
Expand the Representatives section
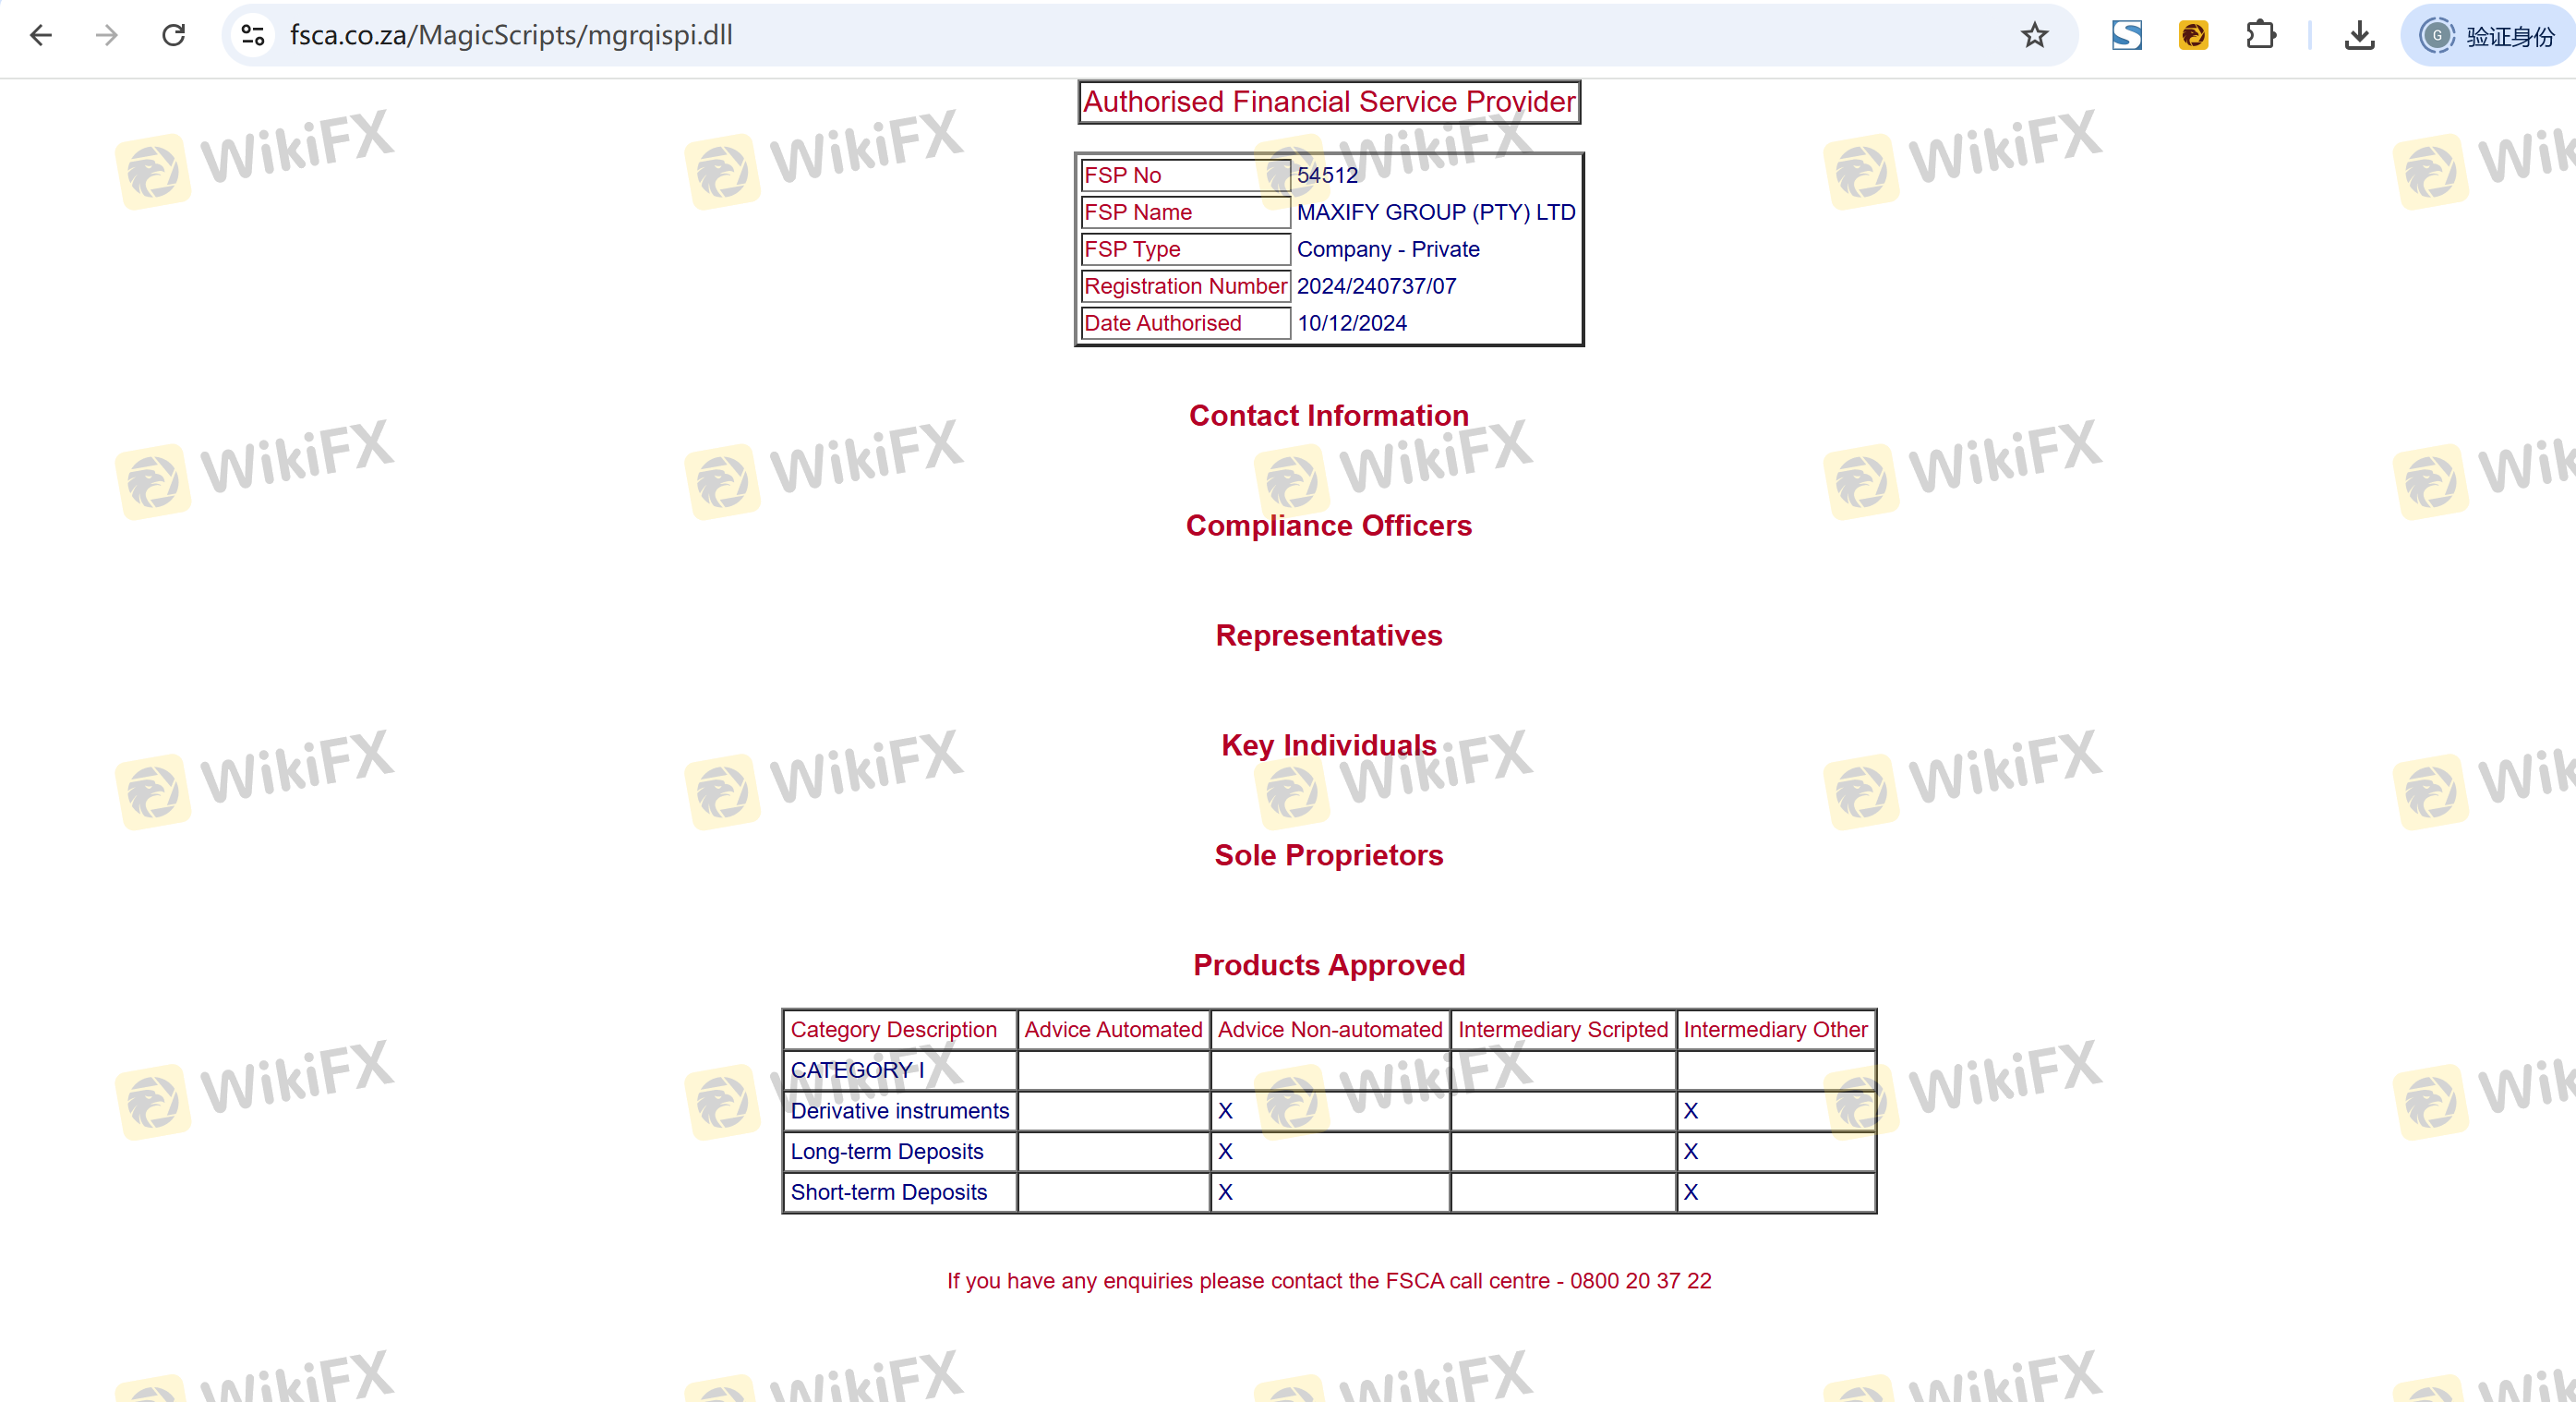pos(1328,636)
